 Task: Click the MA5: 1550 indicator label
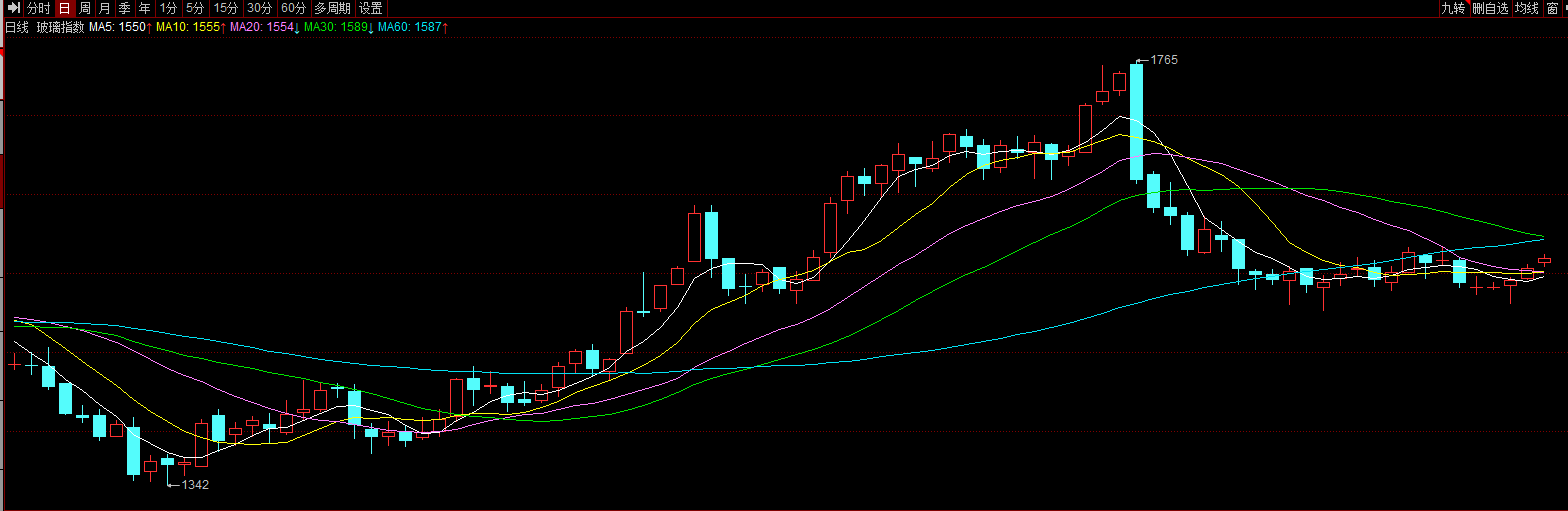point(120,27)
